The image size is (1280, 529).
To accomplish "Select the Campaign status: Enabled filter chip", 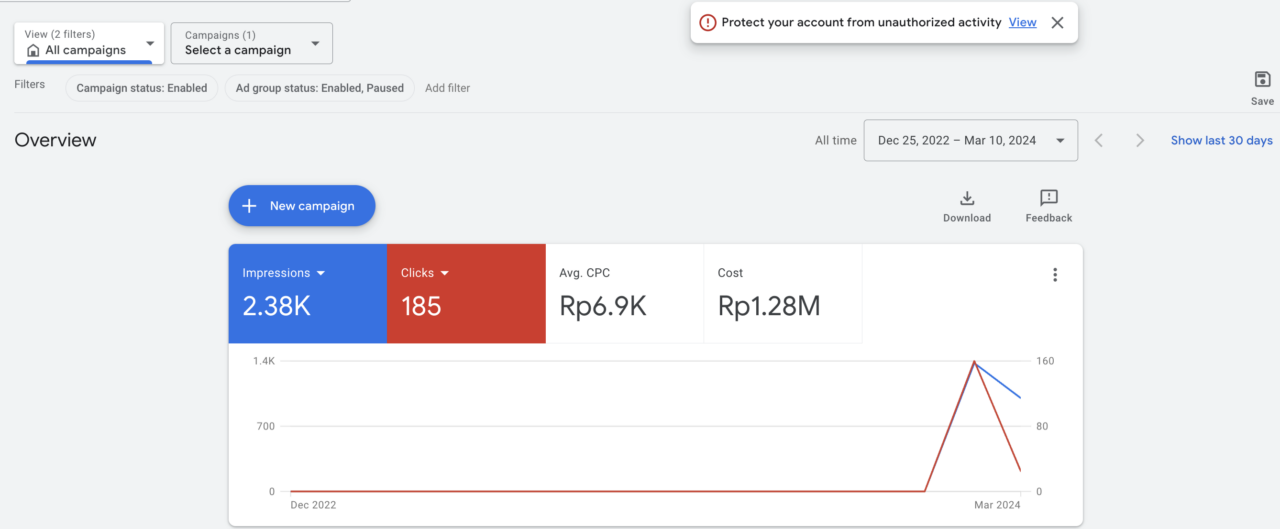I will click(x=142, y=88).
